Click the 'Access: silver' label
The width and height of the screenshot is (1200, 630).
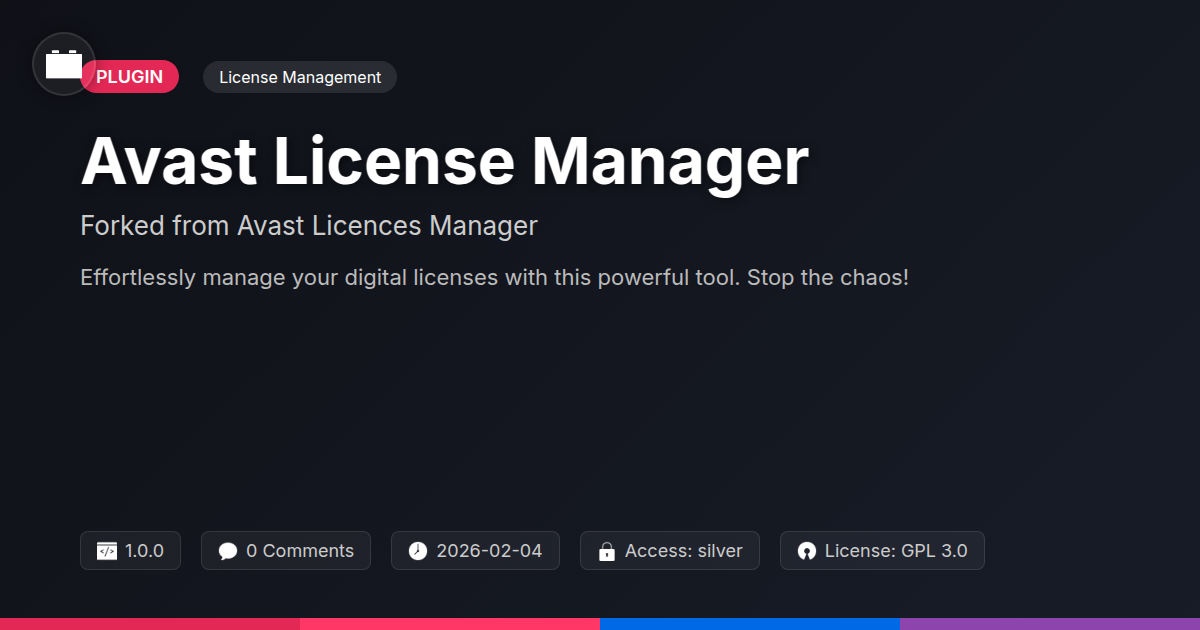coord(684,551)
